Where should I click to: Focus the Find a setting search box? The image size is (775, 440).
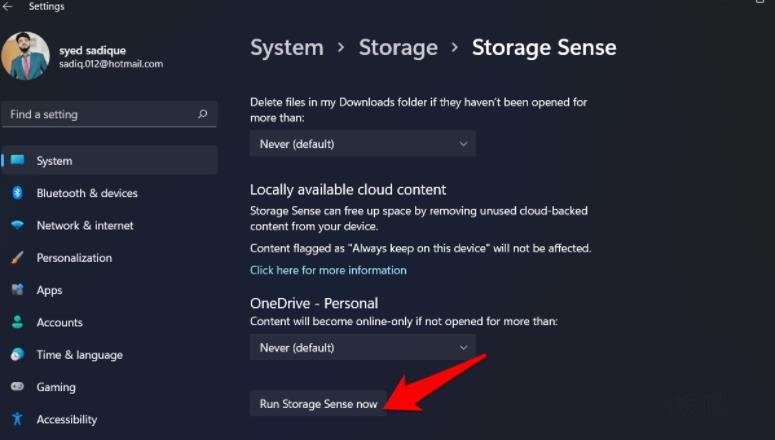[100, 114]
